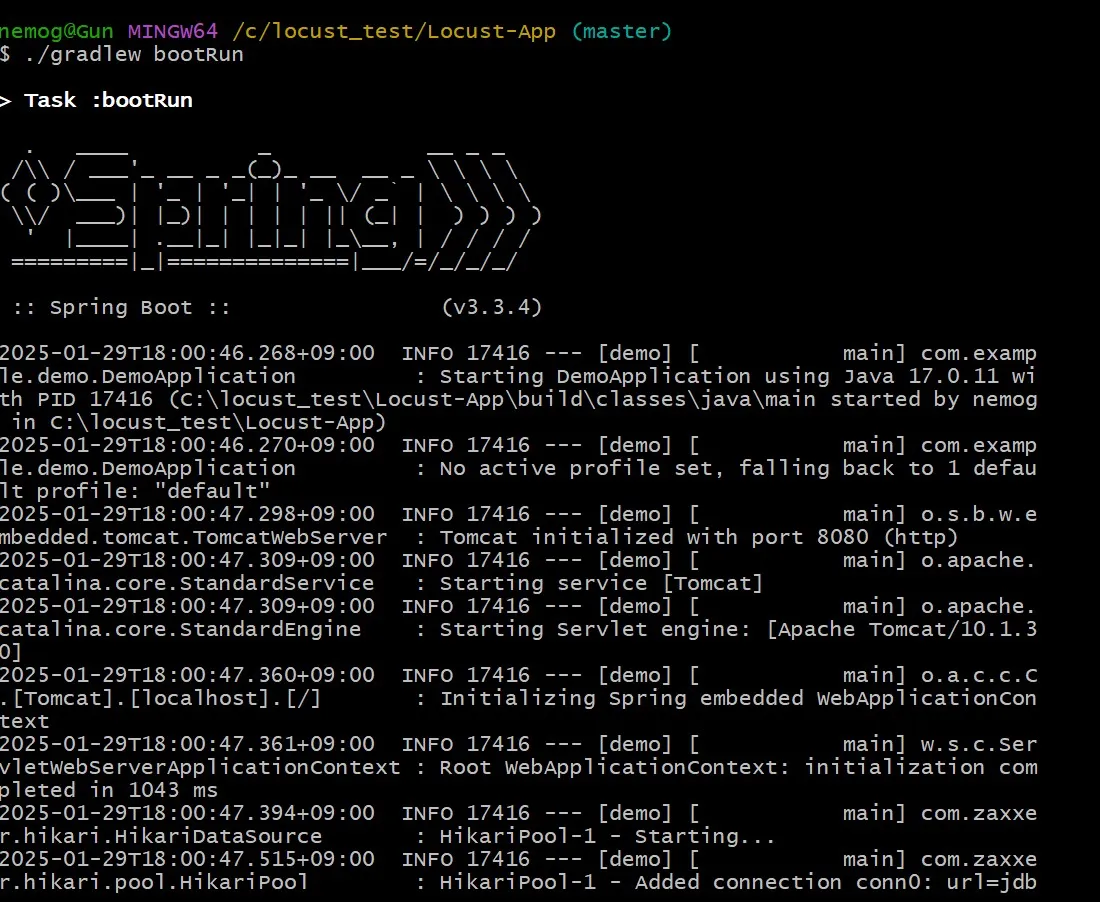
Task: Click the 'th PID 17416' build classes path line
Action: 518,400
